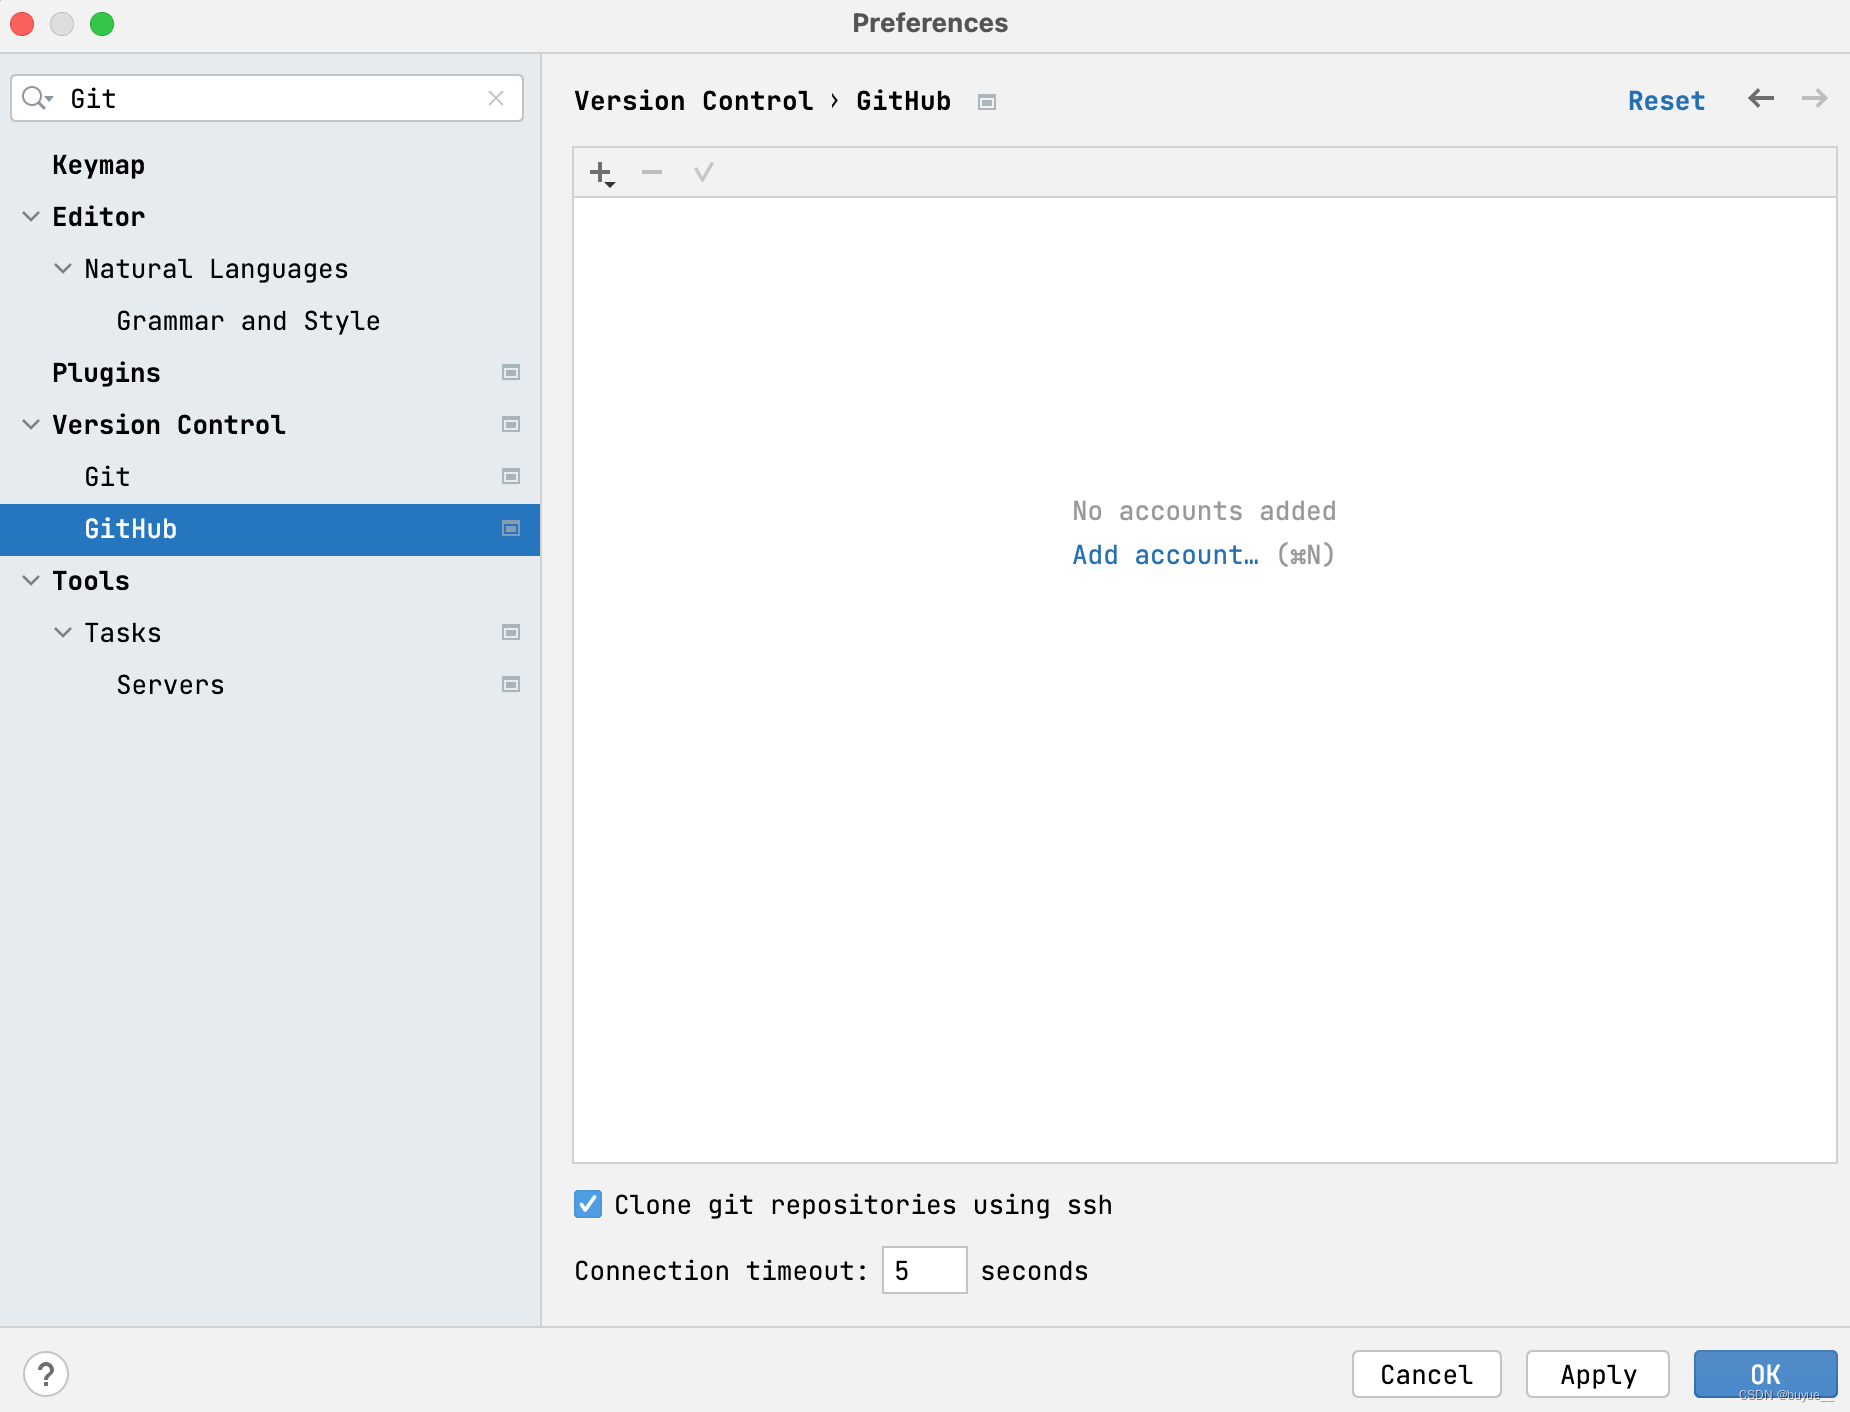The width and height of the screenshot is (1850, 1412).
Task: Clear the Git search text
Action: [496, 98]
